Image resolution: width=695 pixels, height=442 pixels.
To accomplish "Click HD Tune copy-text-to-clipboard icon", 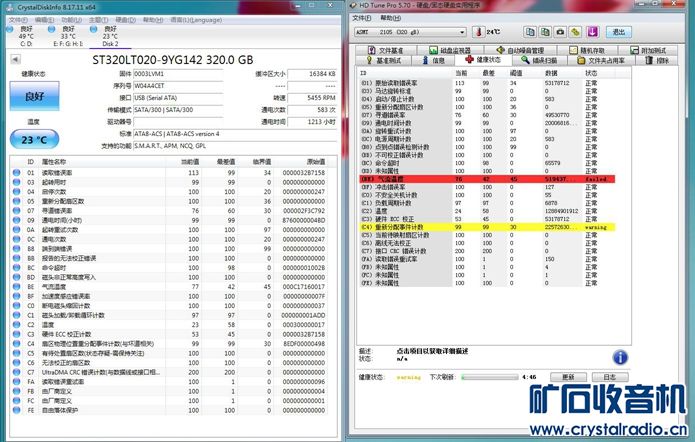I will click(530, 32).
